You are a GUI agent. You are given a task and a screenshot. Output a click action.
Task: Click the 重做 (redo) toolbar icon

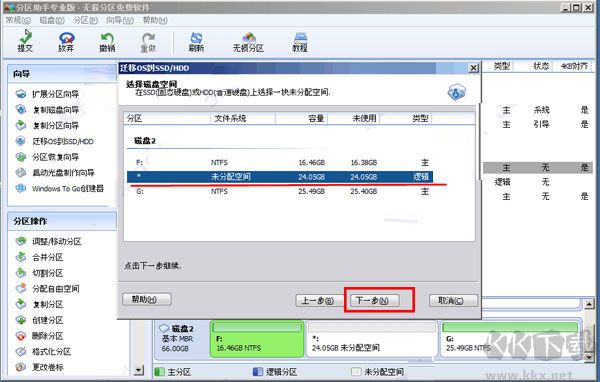click(148, 41)
